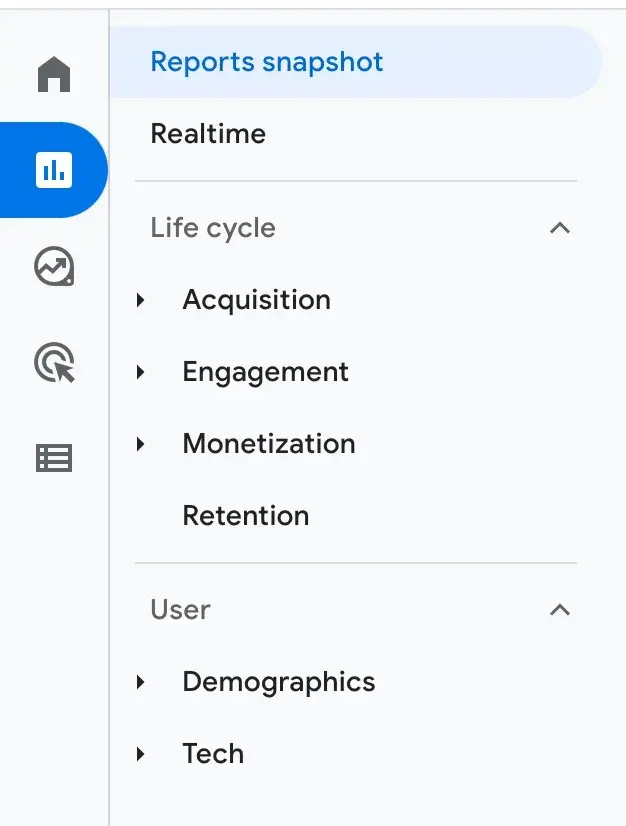Select the Tech label

click(213, 753)
